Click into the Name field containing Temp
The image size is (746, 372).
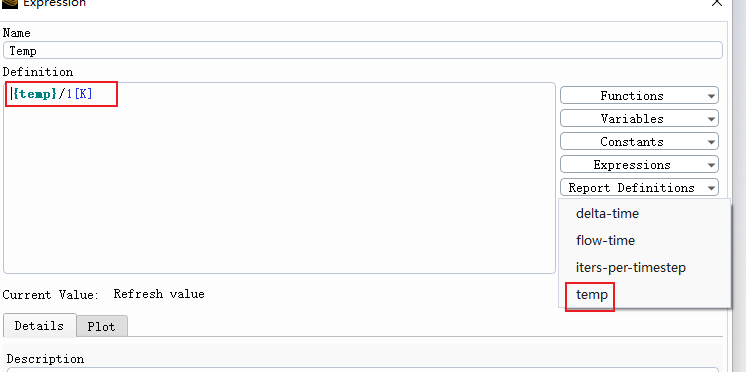(x=363, y=50)
